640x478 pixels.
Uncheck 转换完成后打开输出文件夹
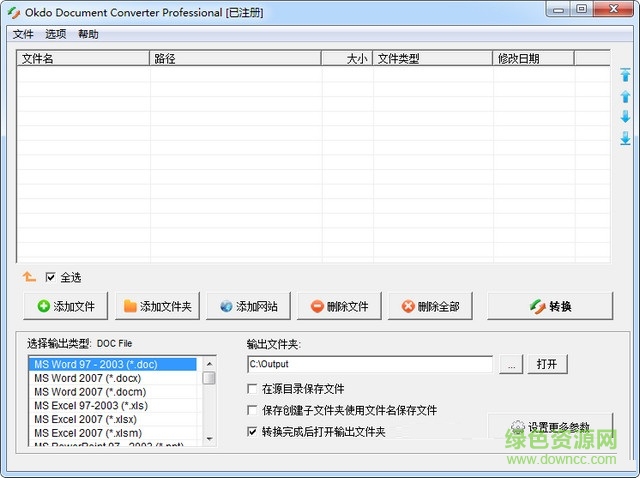[x=252, y=431]
